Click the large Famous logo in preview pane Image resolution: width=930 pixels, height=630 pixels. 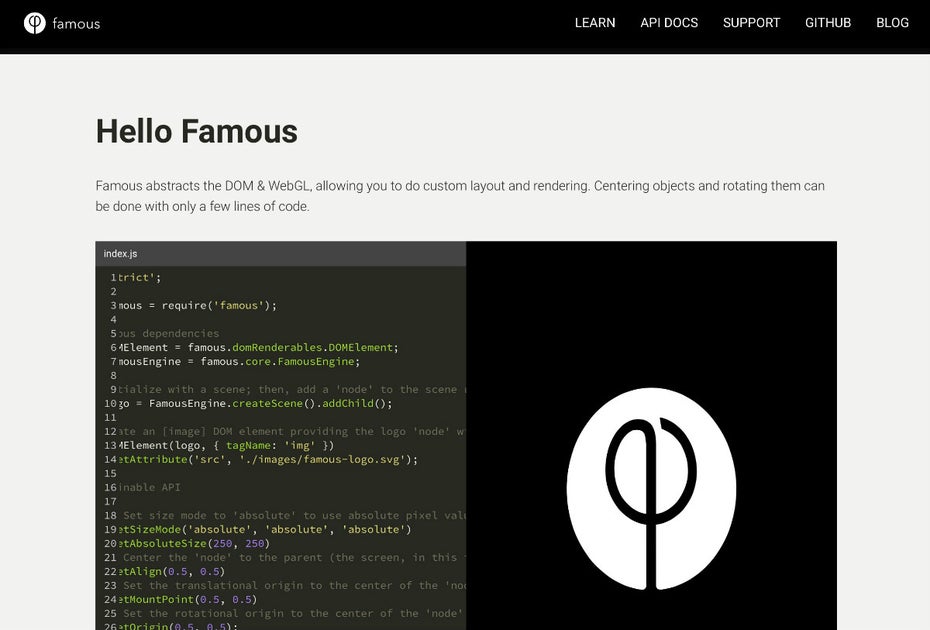[x=651, y=489]
